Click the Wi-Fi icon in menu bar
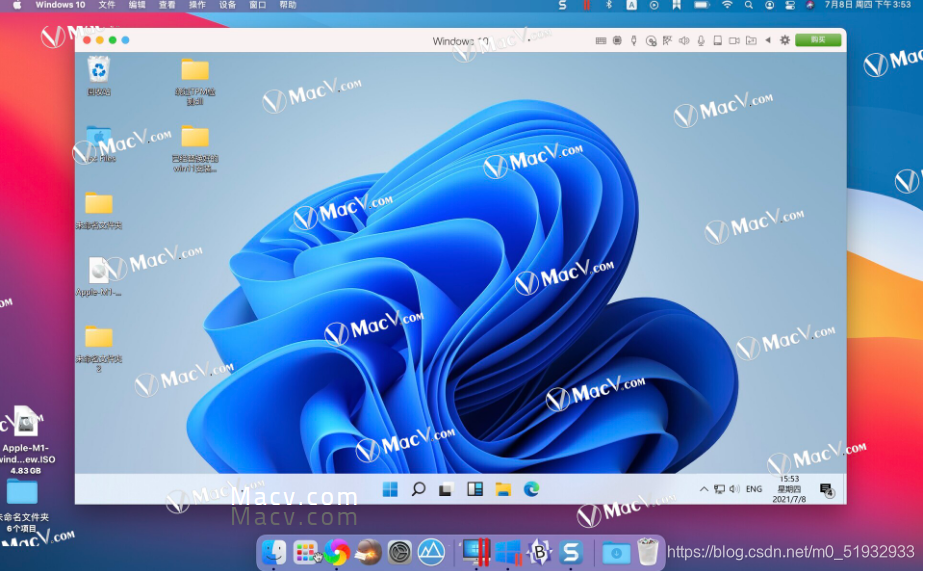This screenshot has height=571, width=925. pos(727,5)
